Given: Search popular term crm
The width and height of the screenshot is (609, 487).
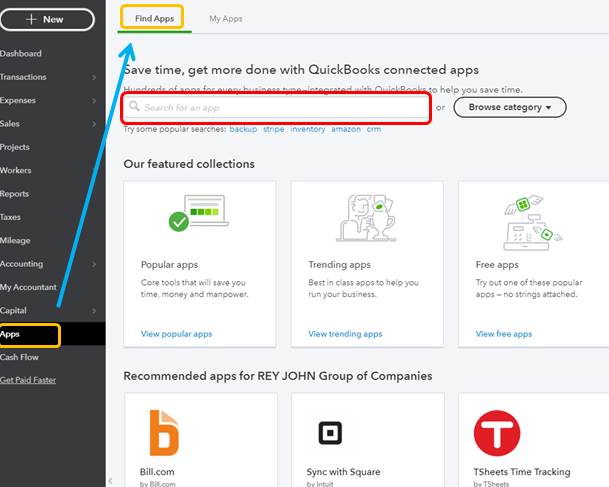Looking at the screenshot, I should (374, 129).
